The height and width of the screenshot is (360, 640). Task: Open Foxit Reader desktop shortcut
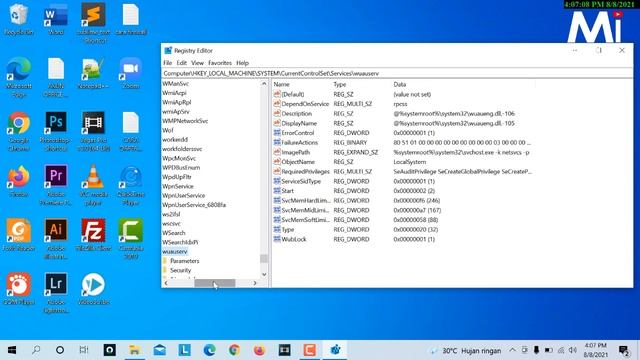[19, 235]
